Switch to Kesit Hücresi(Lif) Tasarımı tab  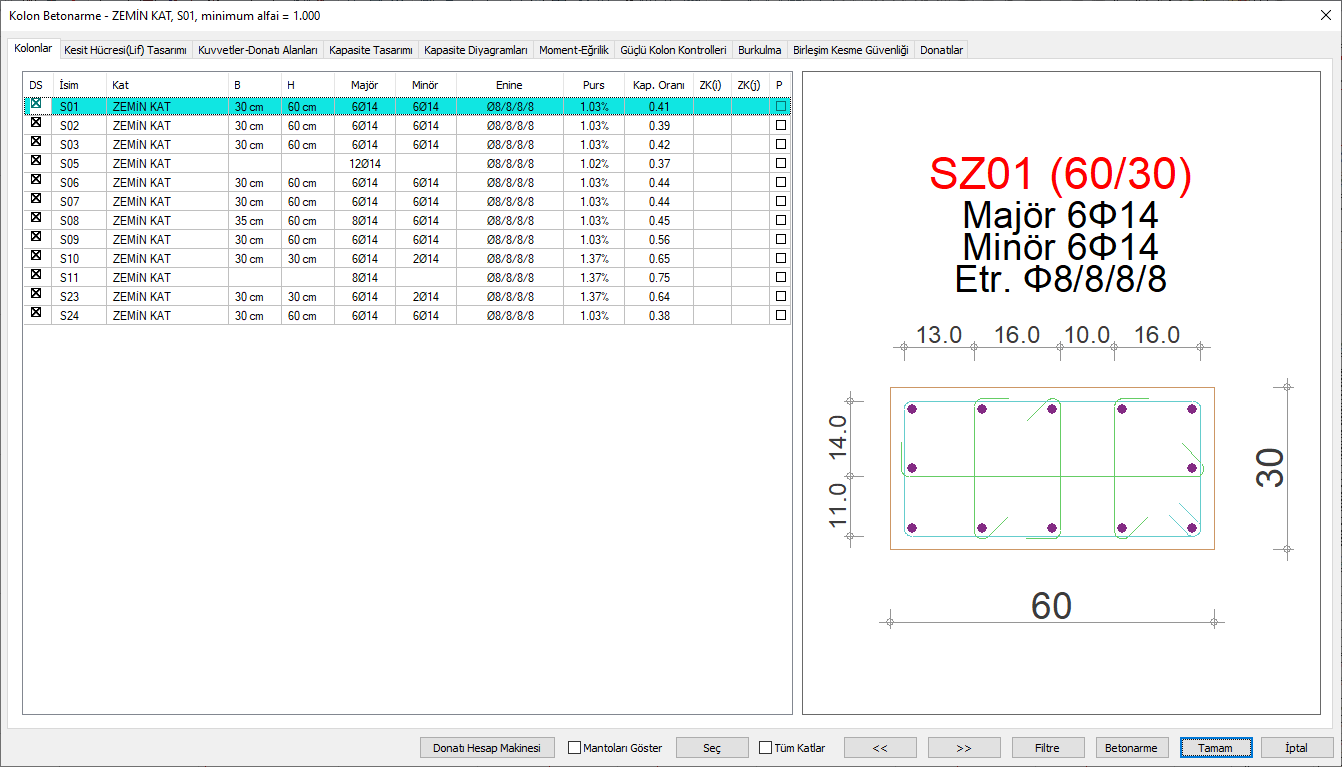[x=125, y=49]
